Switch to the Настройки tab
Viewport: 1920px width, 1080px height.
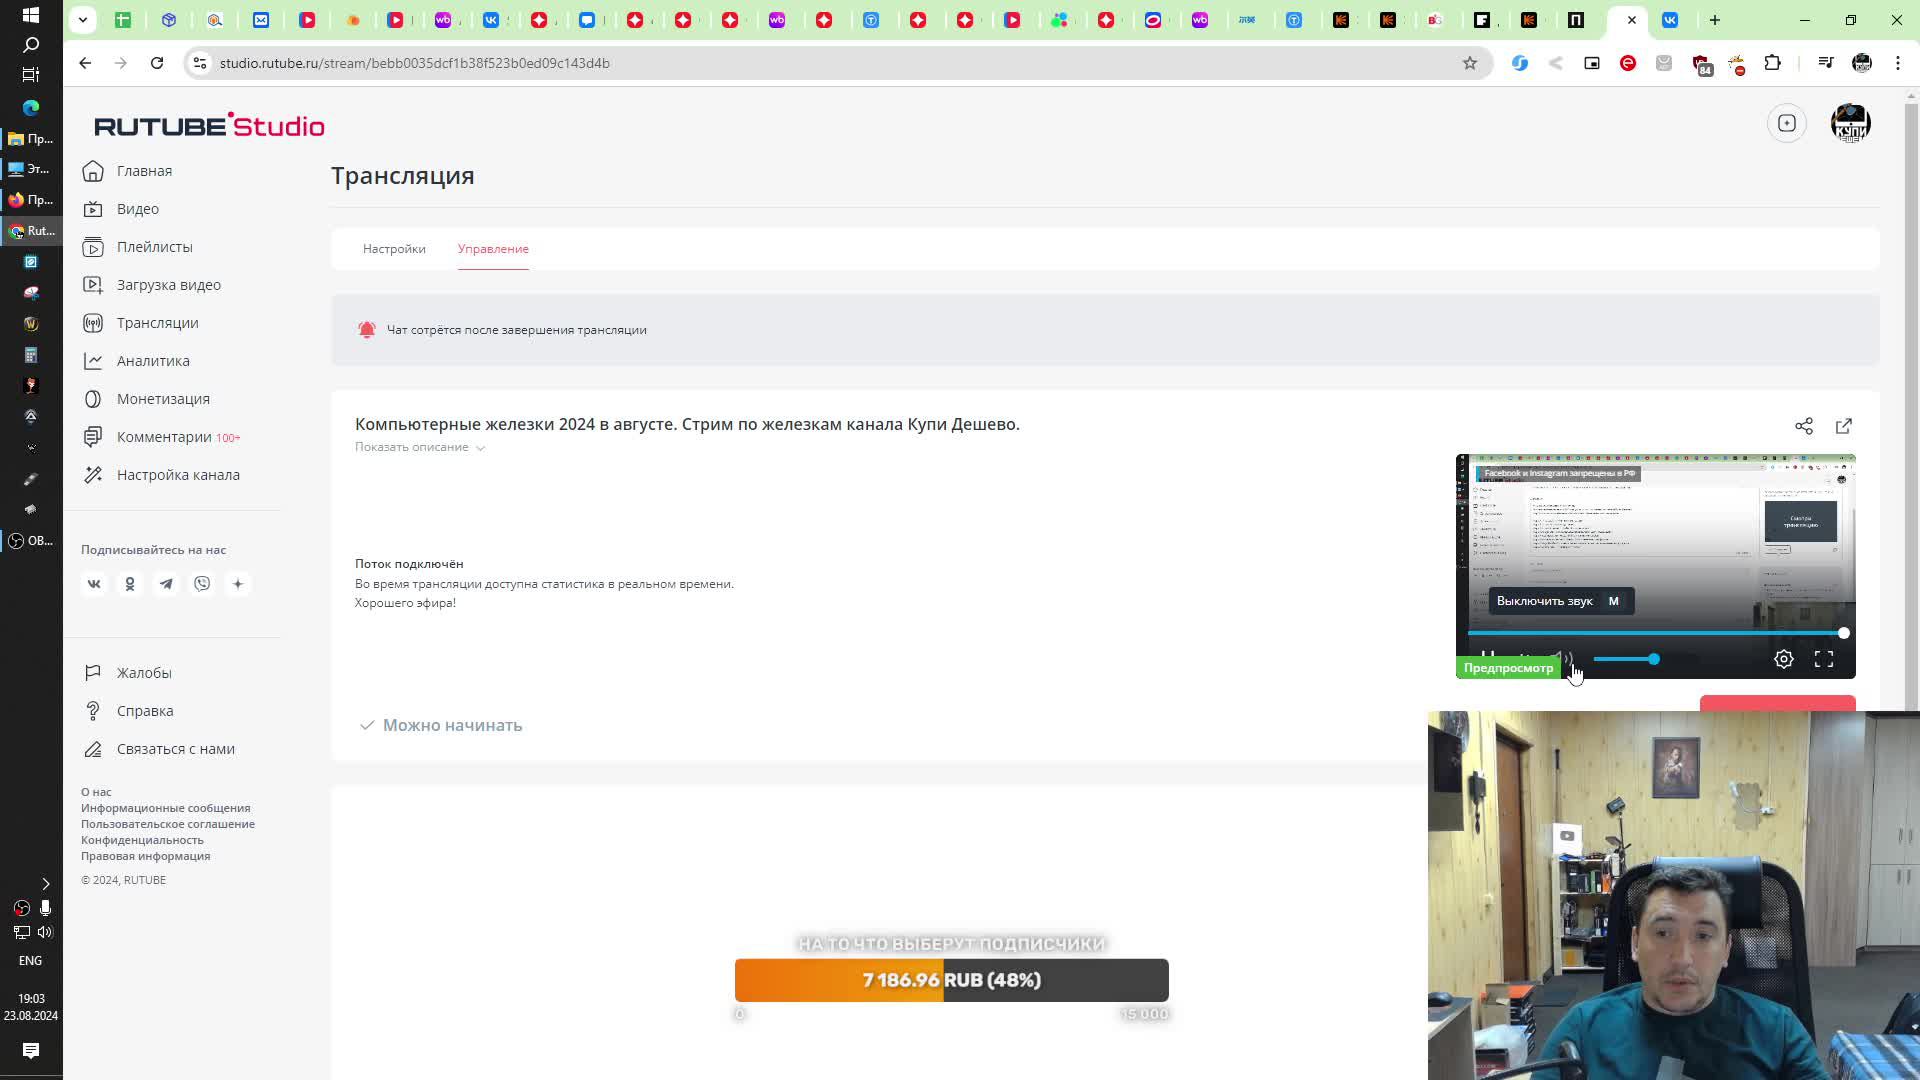[x=394, y=249]
